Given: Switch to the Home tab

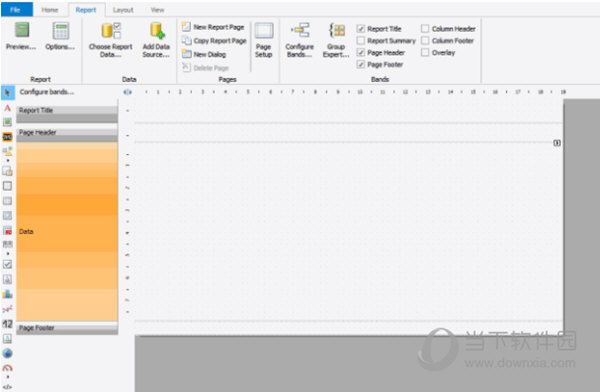Looking at the screenshot, I should coord(50,10).
